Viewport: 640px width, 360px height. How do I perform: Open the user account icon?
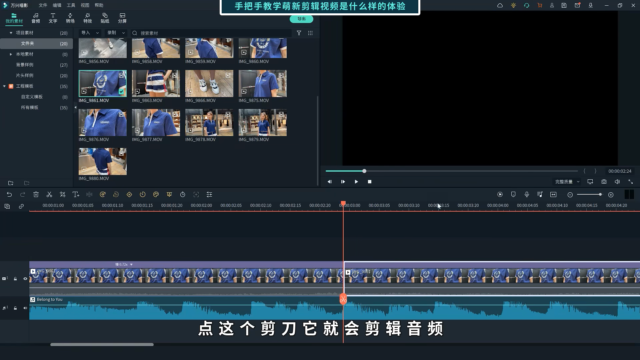552,5
